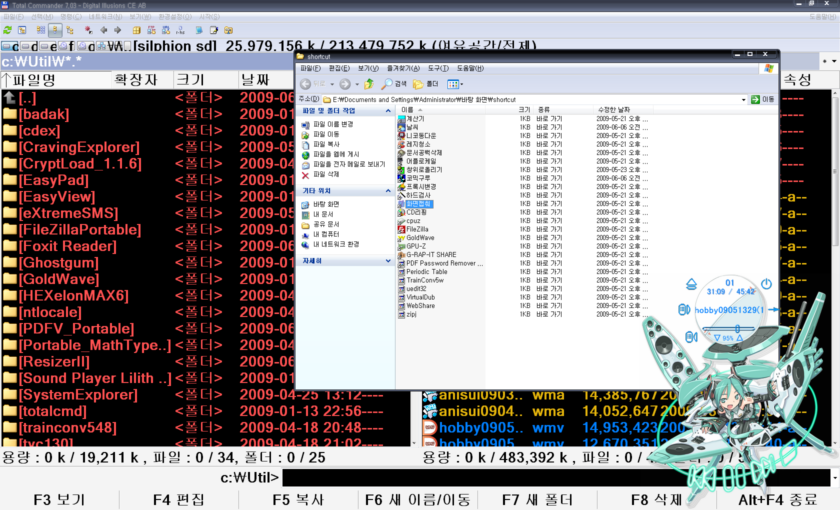Screen dimensions: 840x510
Task: Click the 파일명 column header in left panel
Action: (x=56, y=80)
